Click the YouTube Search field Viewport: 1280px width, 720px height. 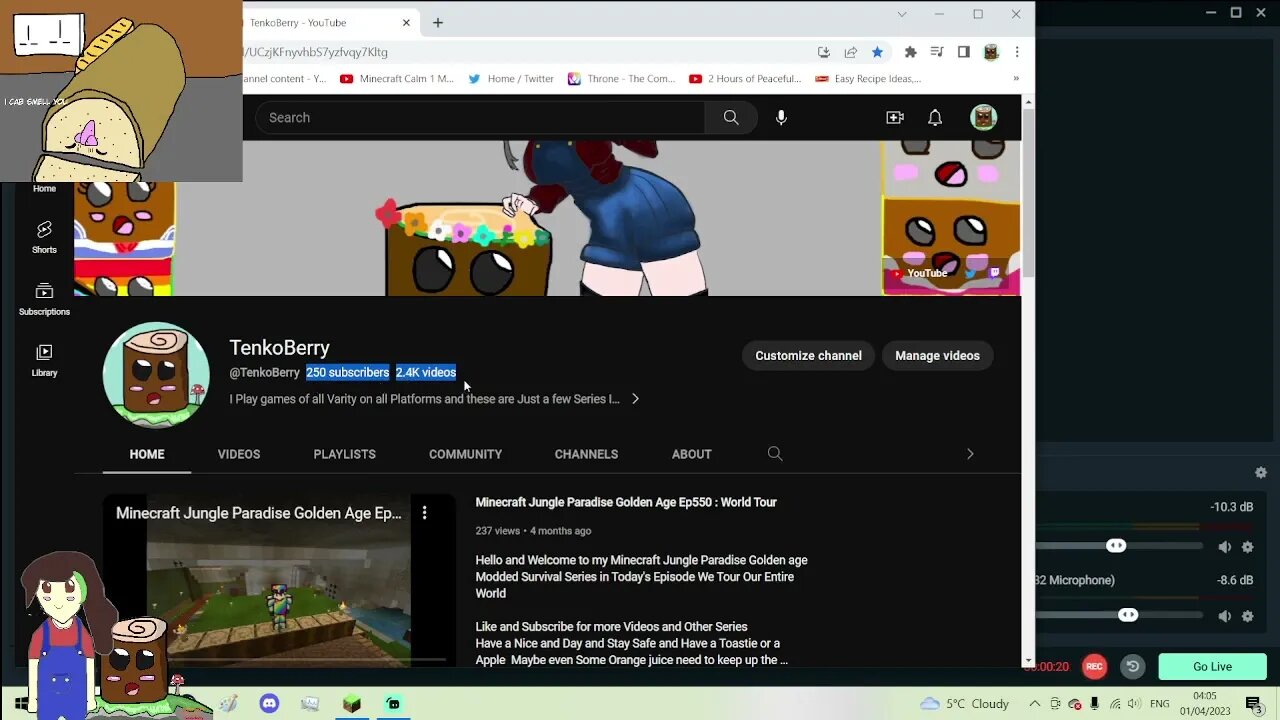coord(480,117)
